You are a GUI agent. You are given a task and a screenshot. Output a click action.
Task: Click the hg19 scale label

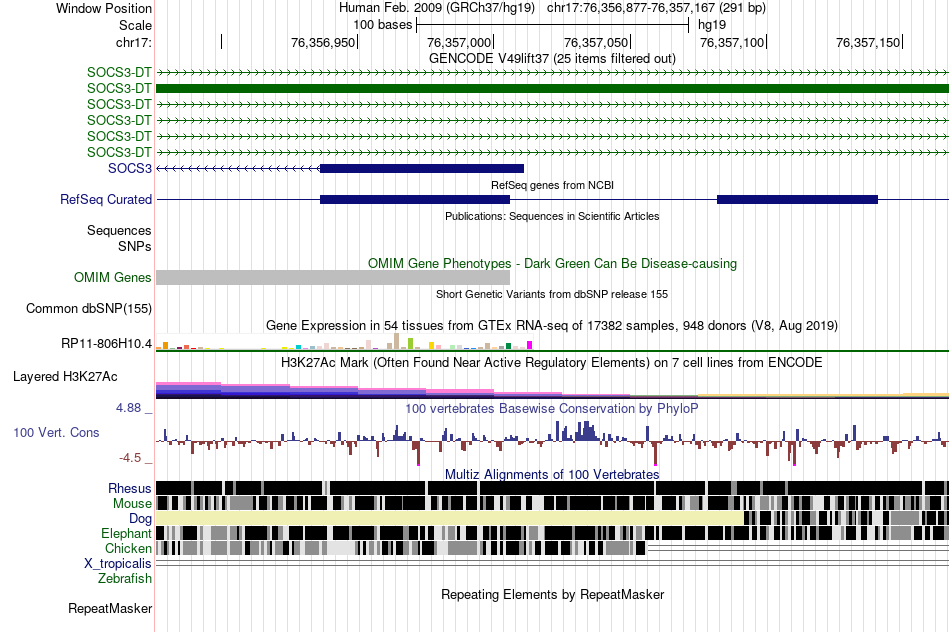coord(712,25)
